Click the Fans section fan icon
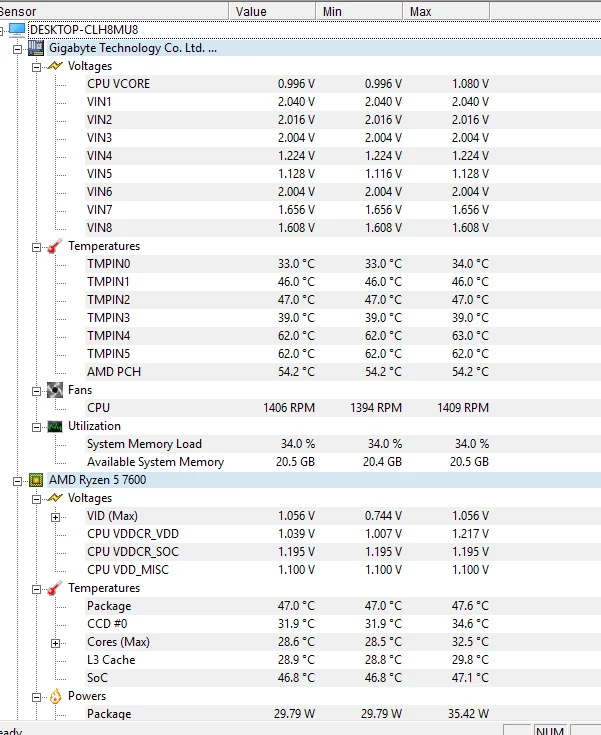The height and width of the screenshot is (735, 601). coord(55,390)
